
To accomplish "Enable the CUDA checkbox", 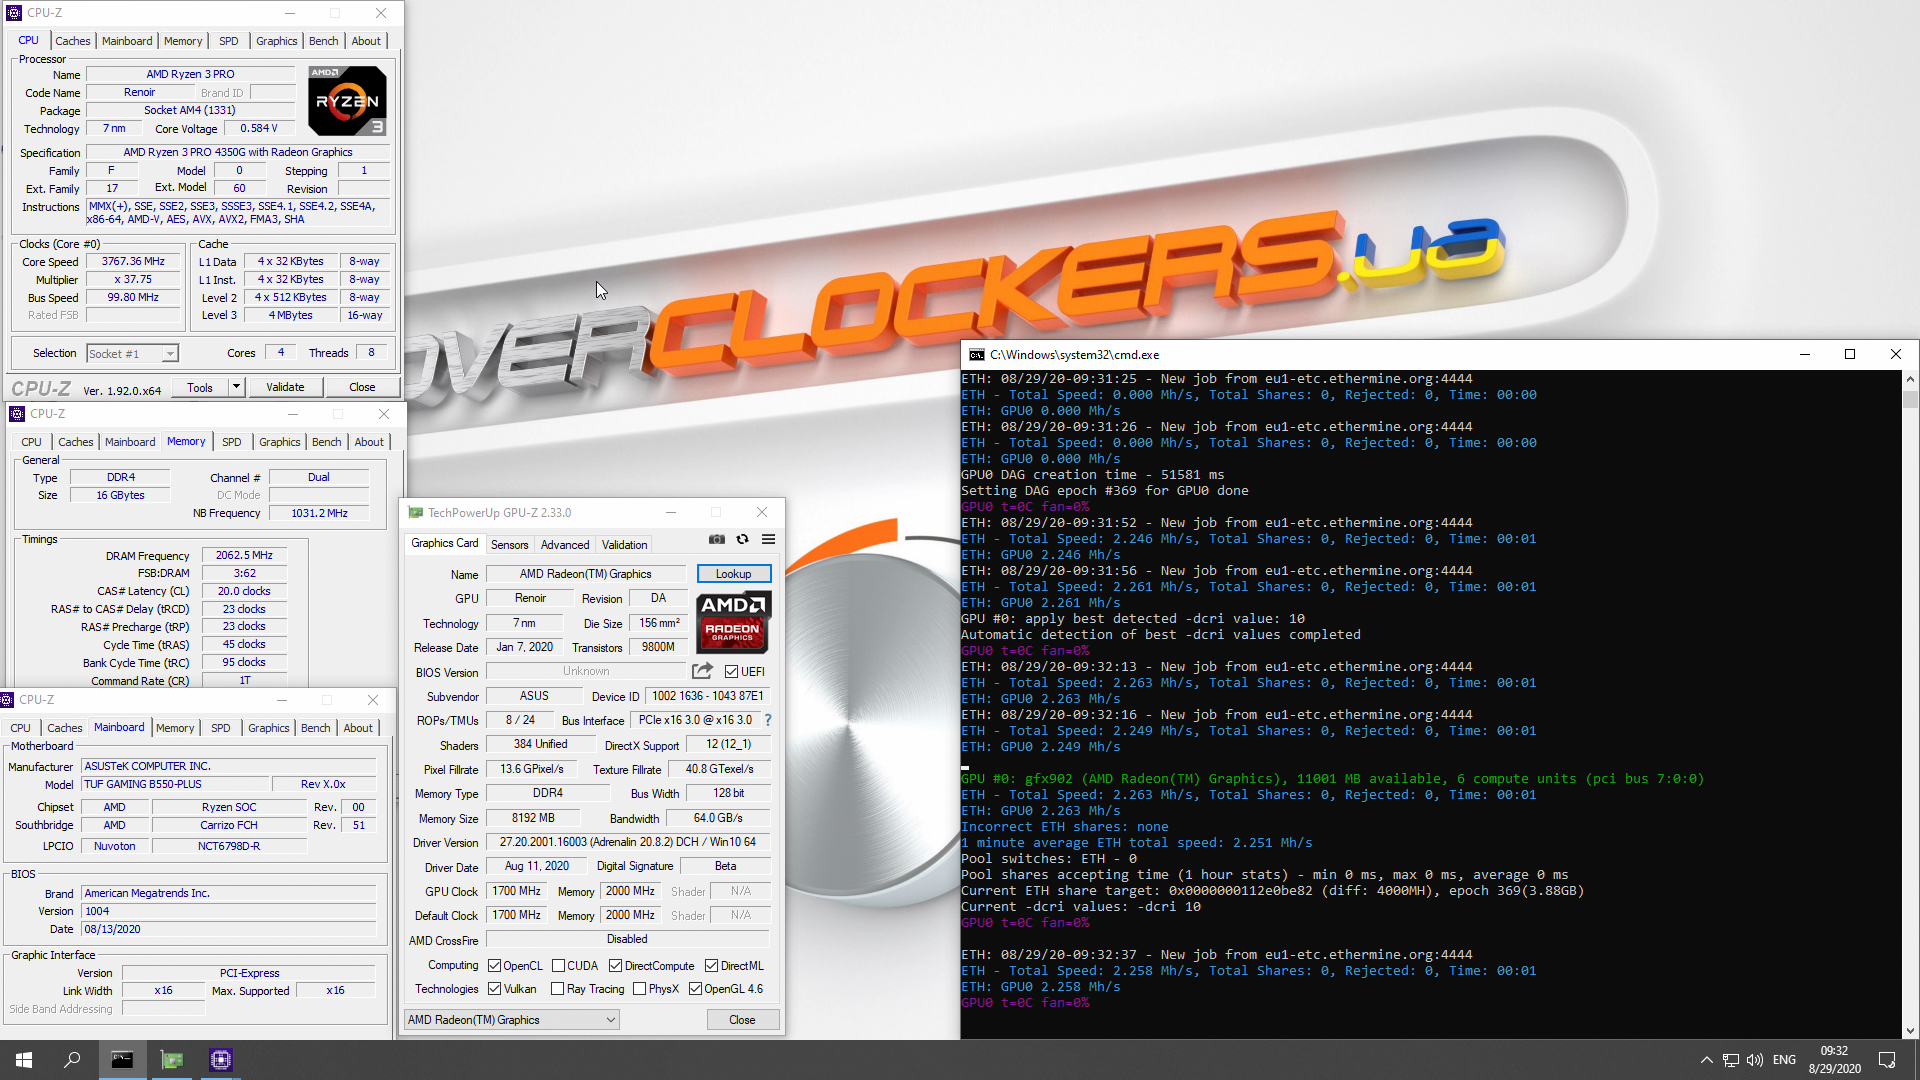I will 559,966.
